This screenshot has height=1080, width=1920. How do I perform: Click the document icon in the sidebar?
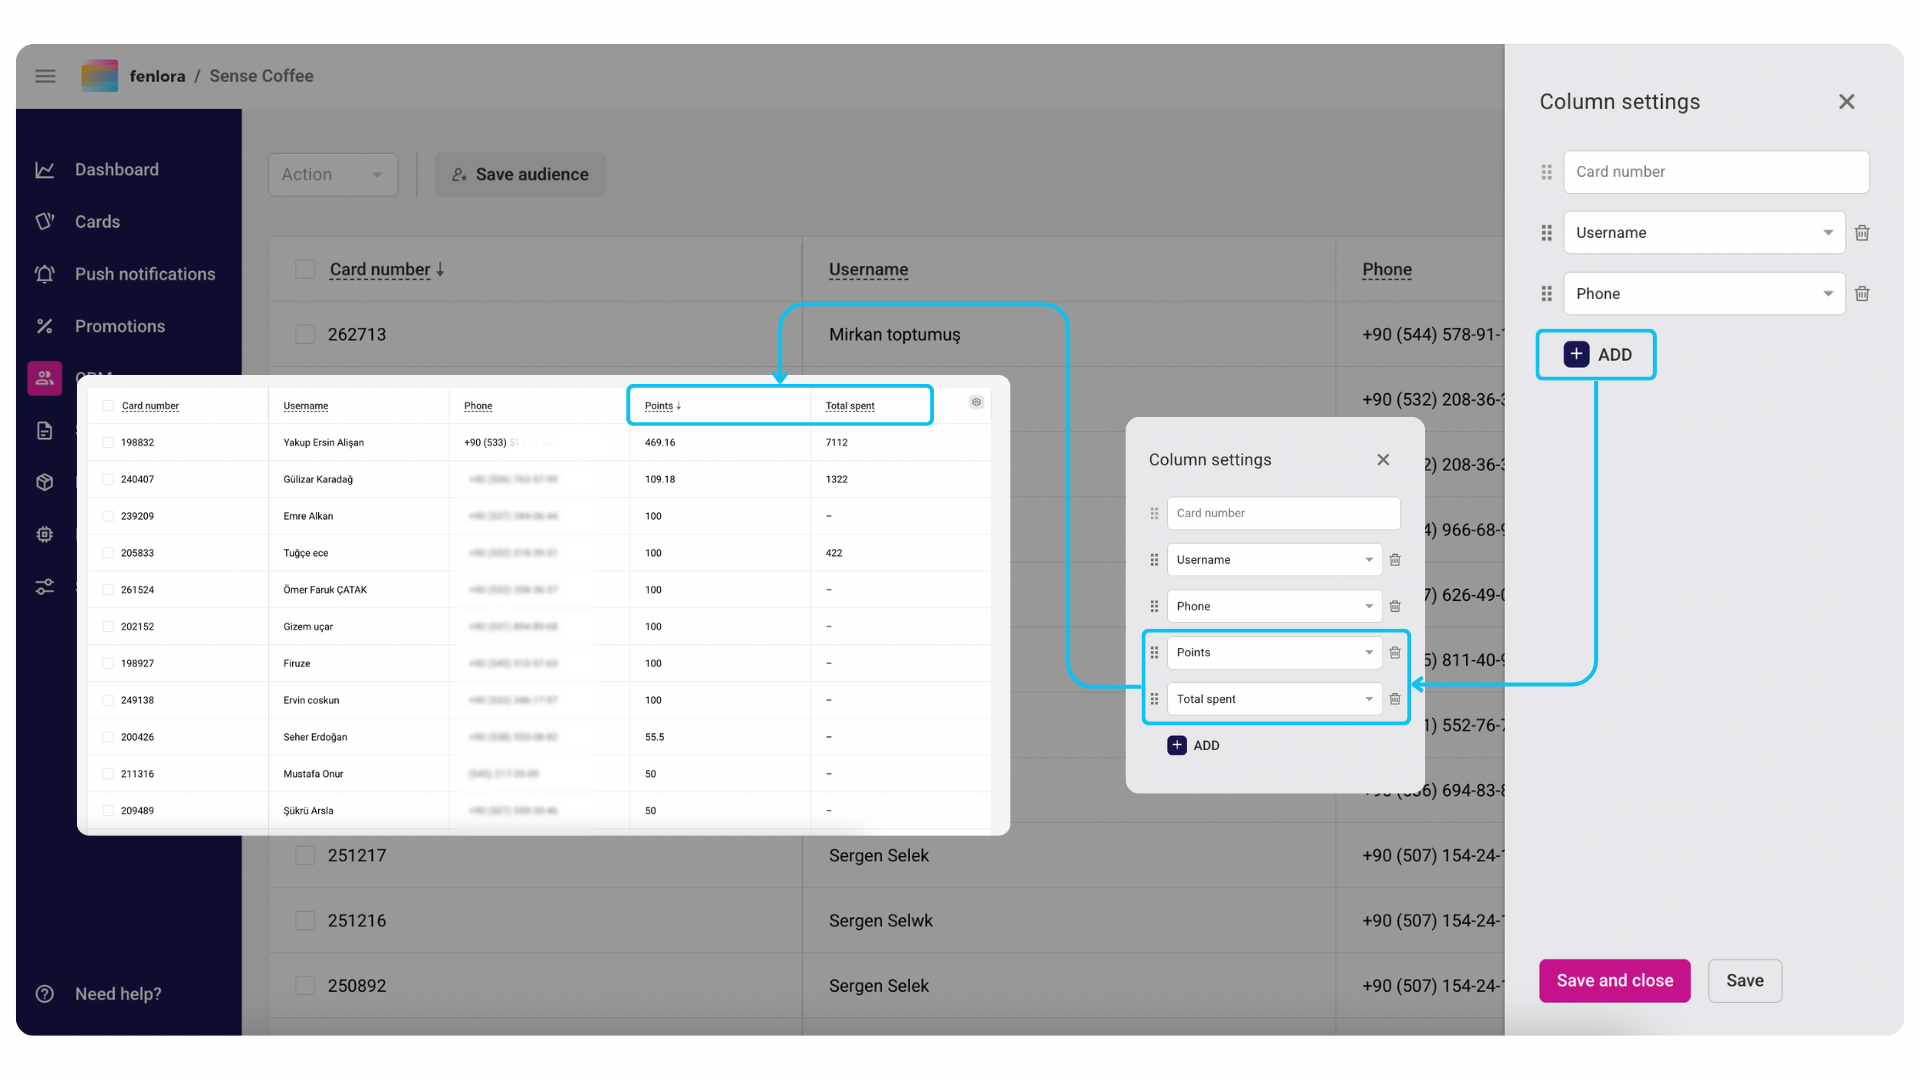pyautogui.click(x=45, y=431)
